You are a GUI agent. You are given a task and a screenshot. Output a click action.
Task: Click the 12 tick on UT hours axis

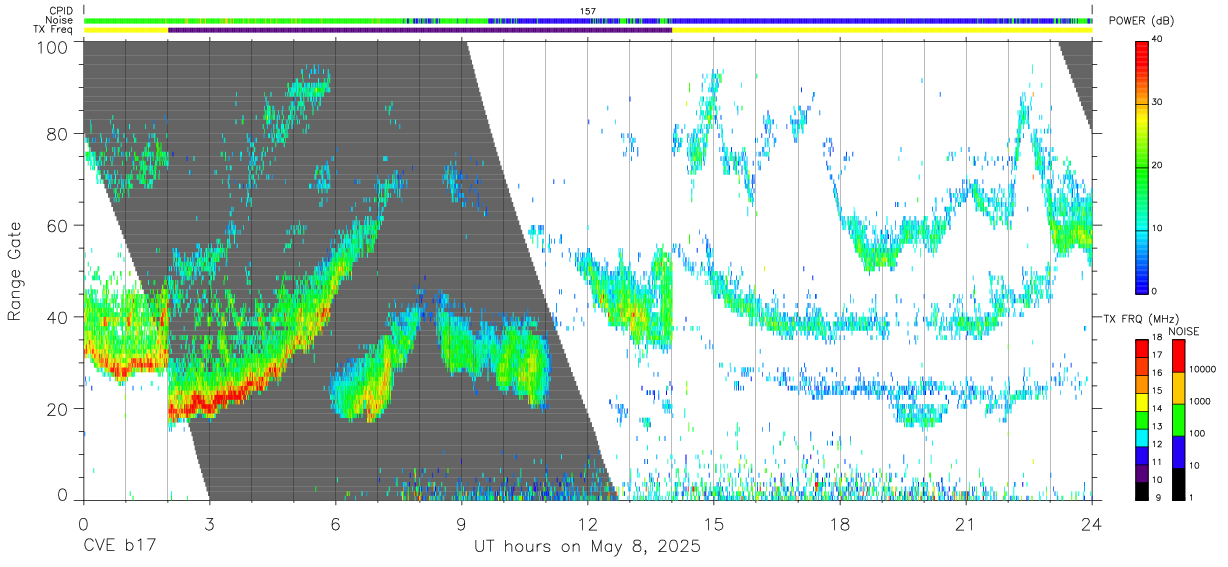click(x=588, y=525)
